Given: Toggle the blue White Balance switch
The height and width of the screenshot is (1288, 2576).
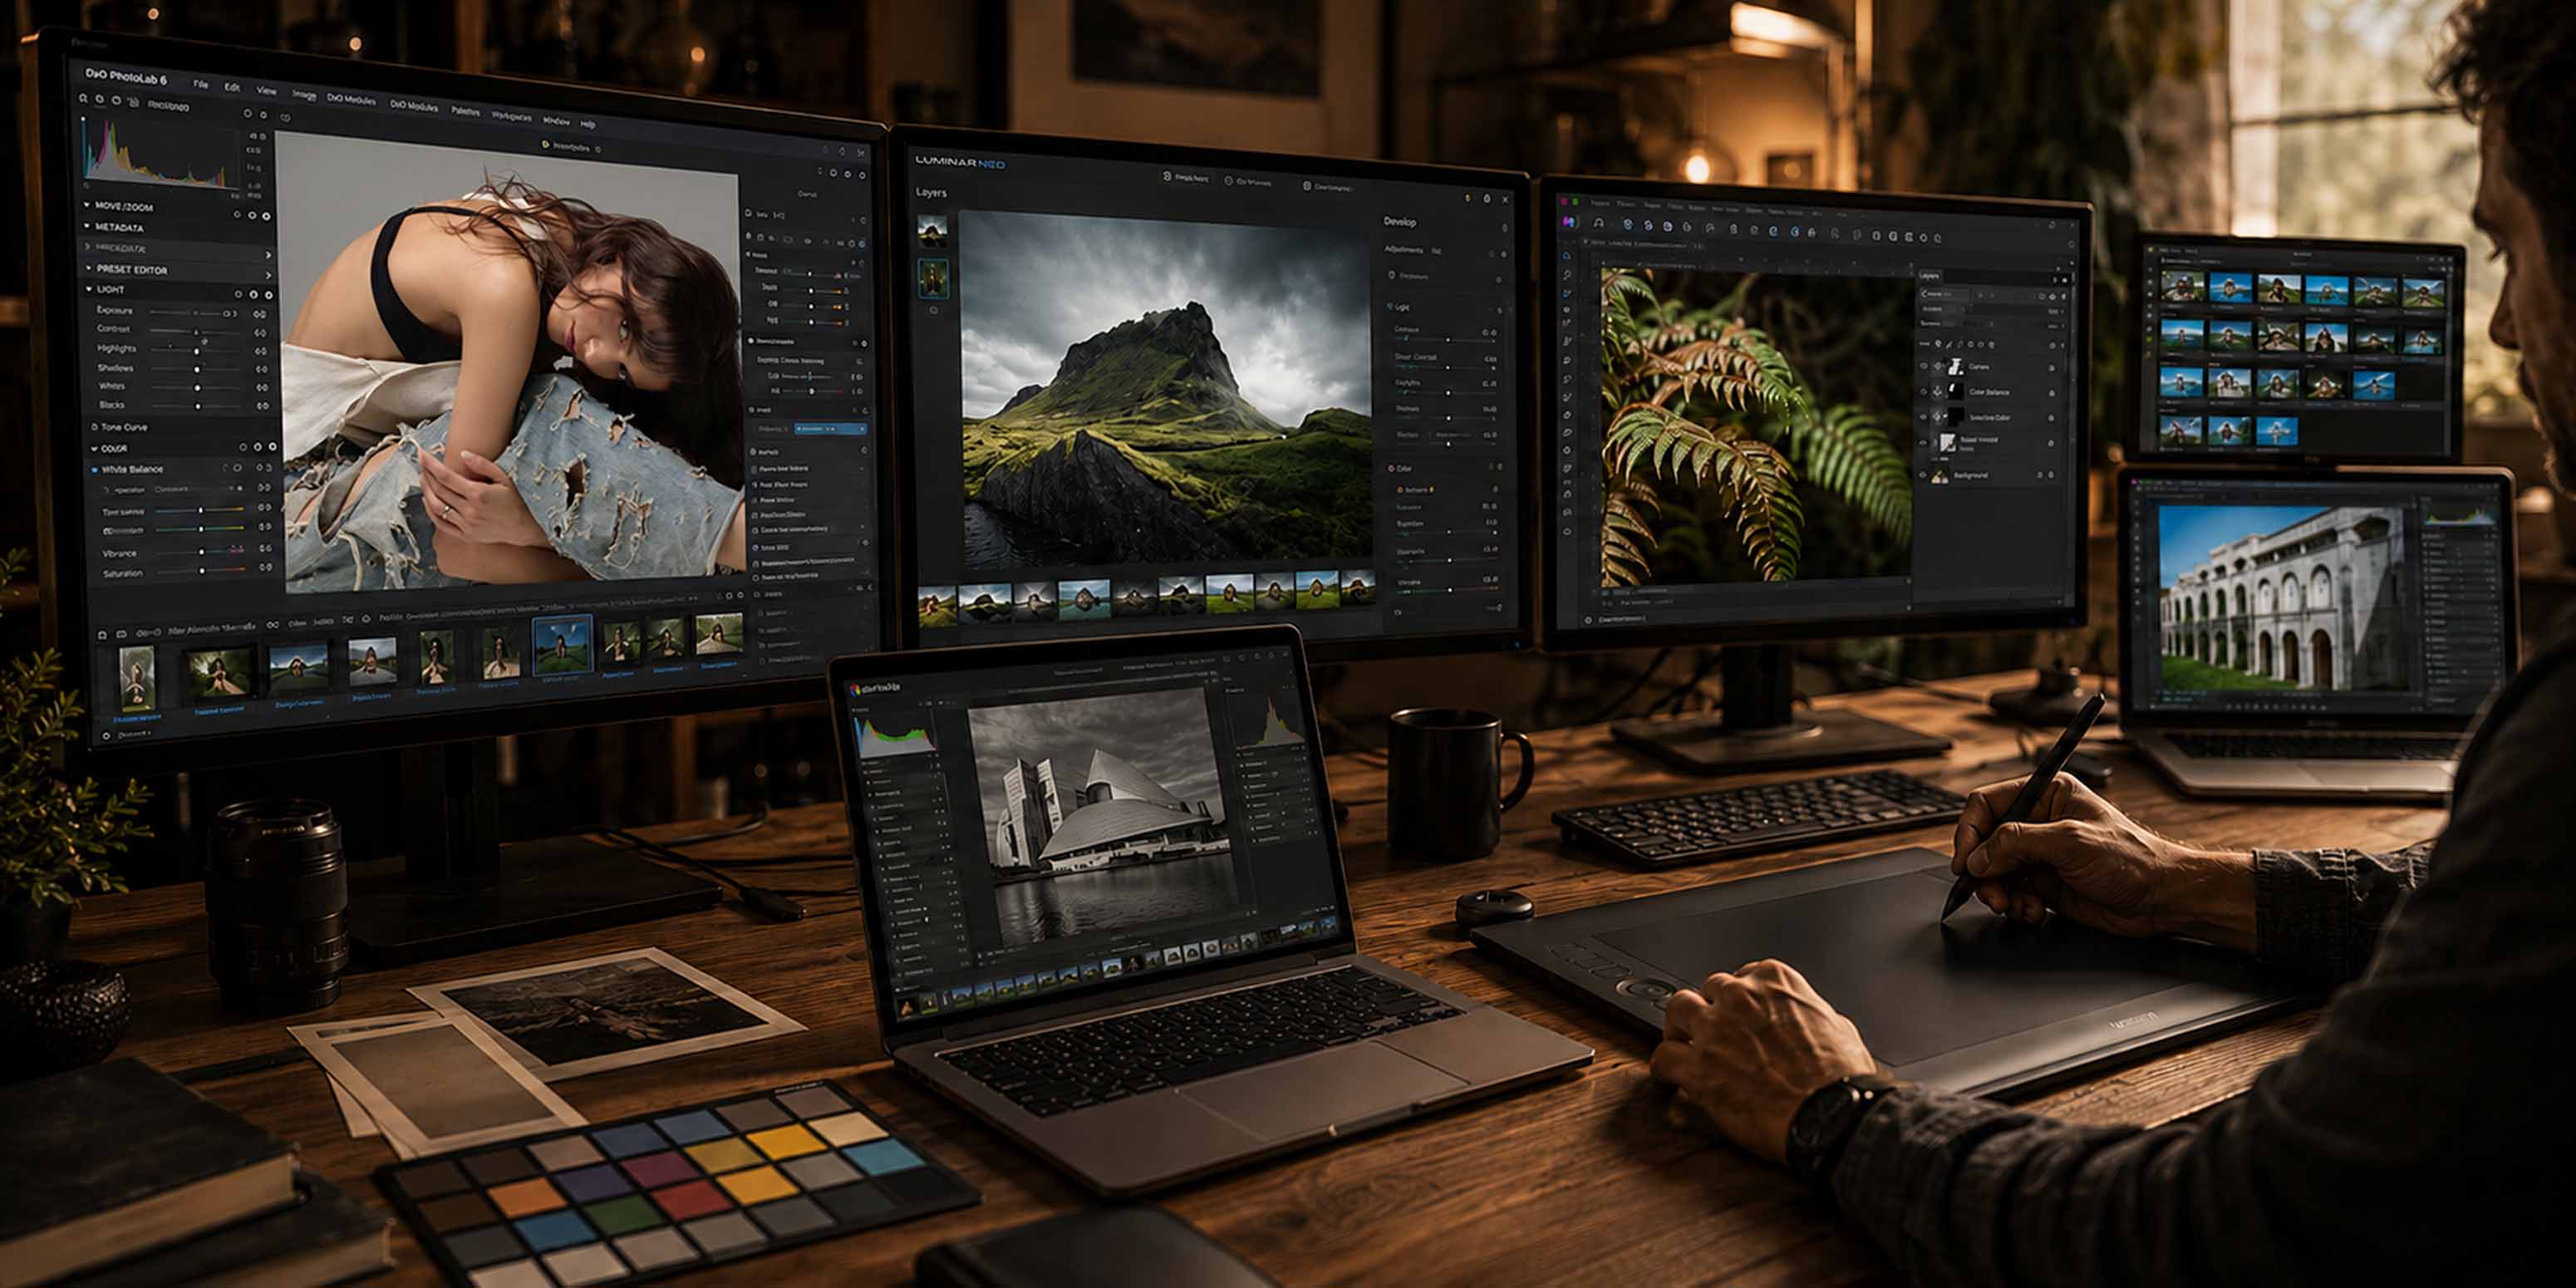Looking at the screenshot, I should (x=95, y=469).
